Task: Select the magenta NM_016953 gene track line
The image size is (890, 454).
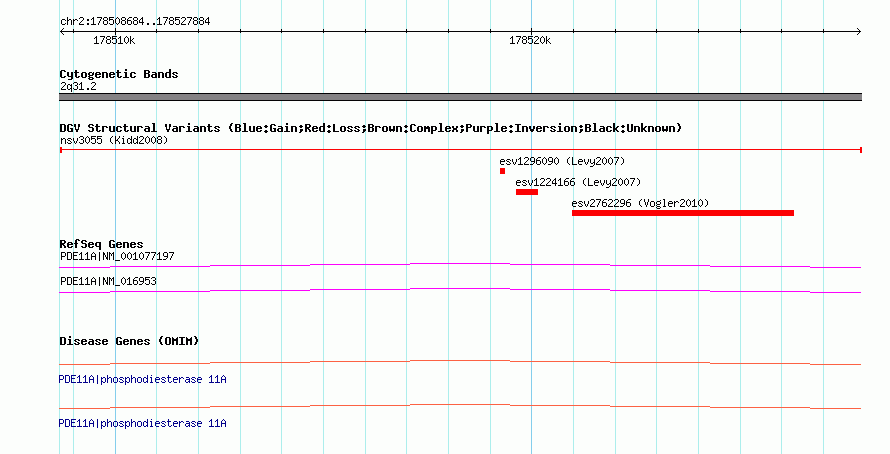Action: [460, 291]
